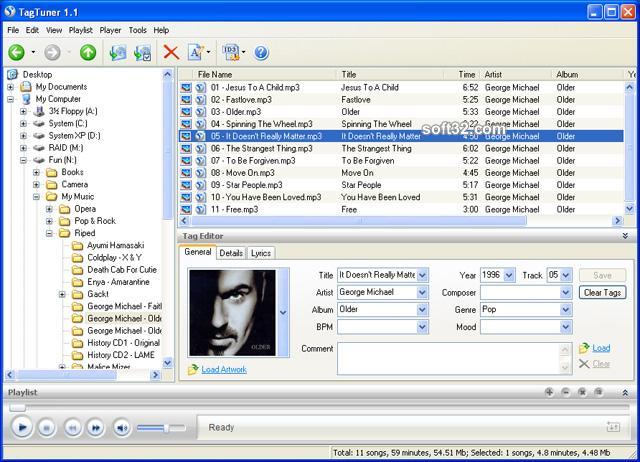Collapse the My Music tree node
The width and height of the screenshot is (640, 462).
[36, 196]
